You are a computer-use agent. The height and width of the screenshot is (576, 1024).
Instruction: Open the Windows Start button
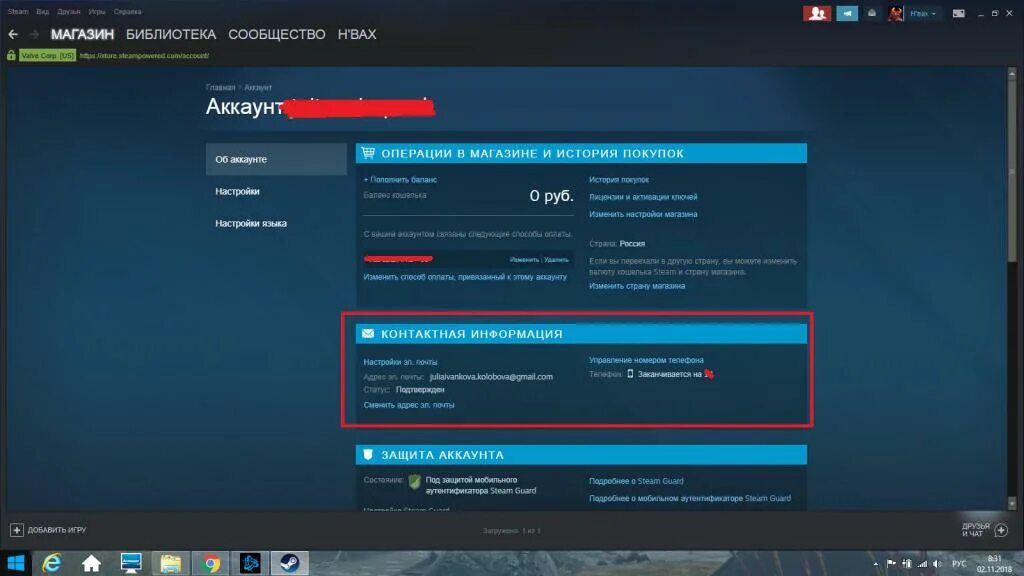pos(16,563)
